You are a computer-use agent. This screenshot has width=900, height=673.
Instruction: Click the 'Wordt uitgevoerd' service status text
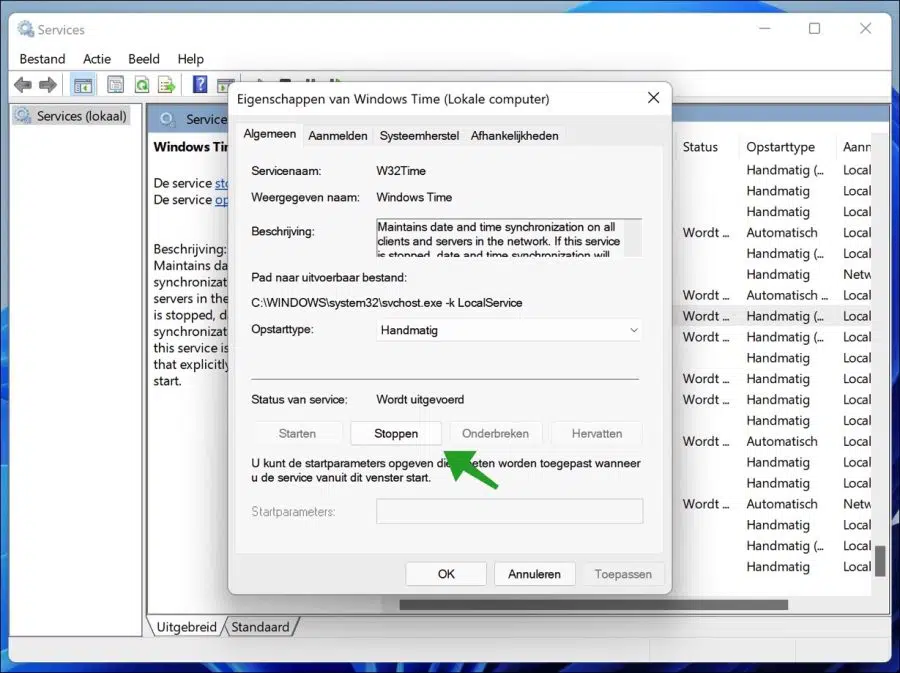point(420,399)
